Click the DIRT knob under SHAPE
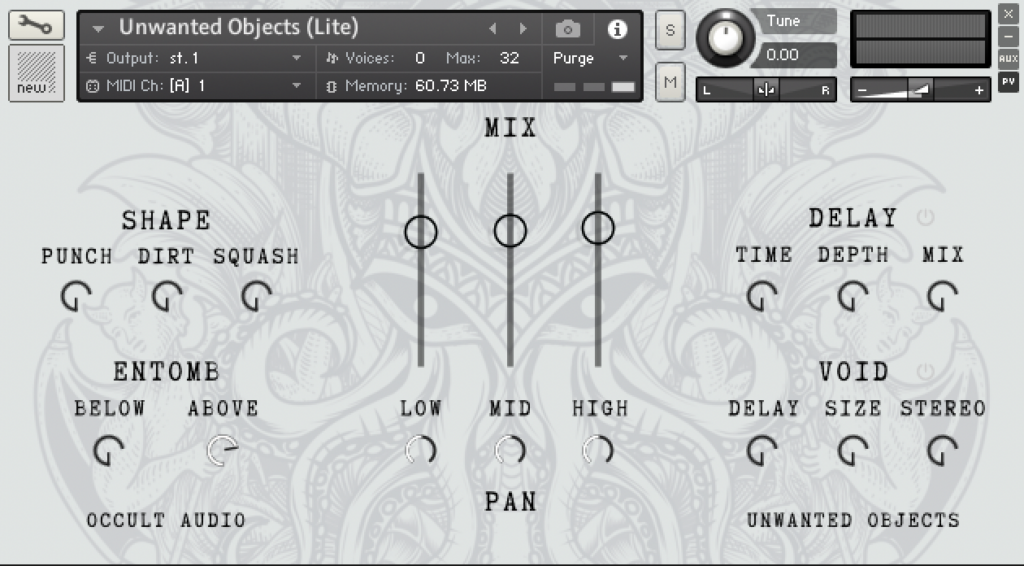The height and width of the screenshot is (566, 1024). tap(167, 297)
